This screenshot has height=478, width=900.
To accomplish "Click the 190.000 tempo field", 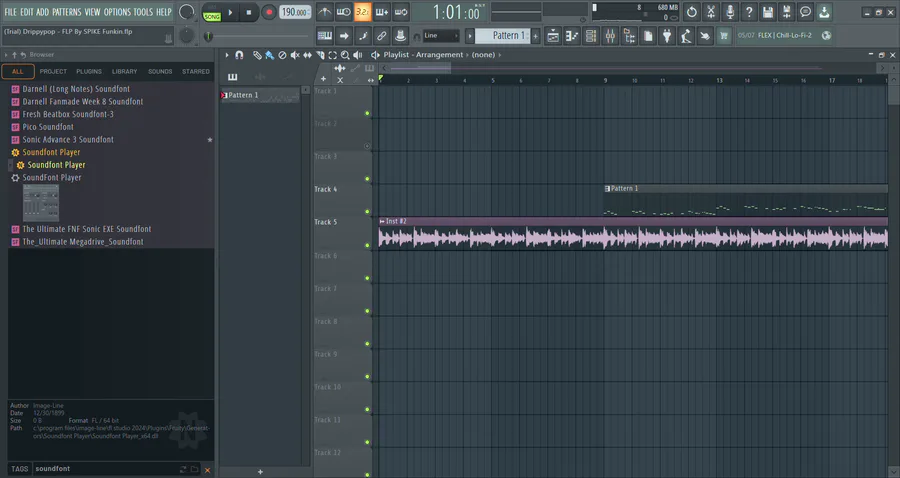I will [295, 12].
